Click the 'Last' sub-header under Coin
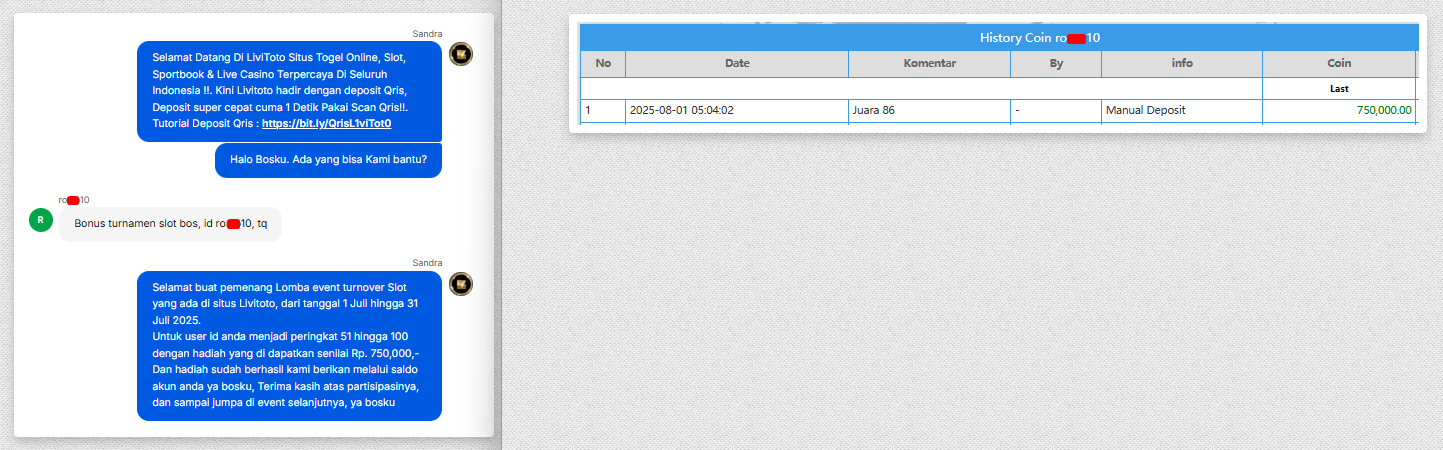Viewport: 1443px width, 450px height. pos(1340,89)
